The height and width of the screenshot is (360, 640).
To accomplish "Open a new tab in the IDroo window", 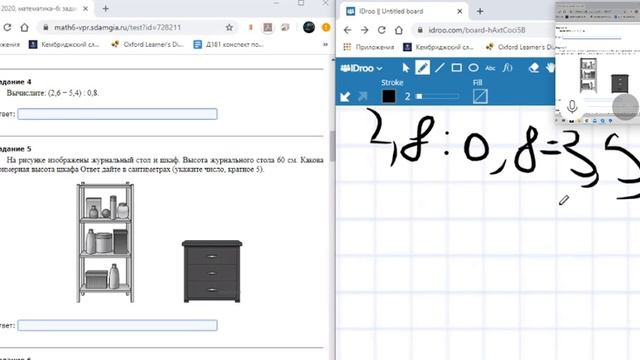I will point(480,11).
